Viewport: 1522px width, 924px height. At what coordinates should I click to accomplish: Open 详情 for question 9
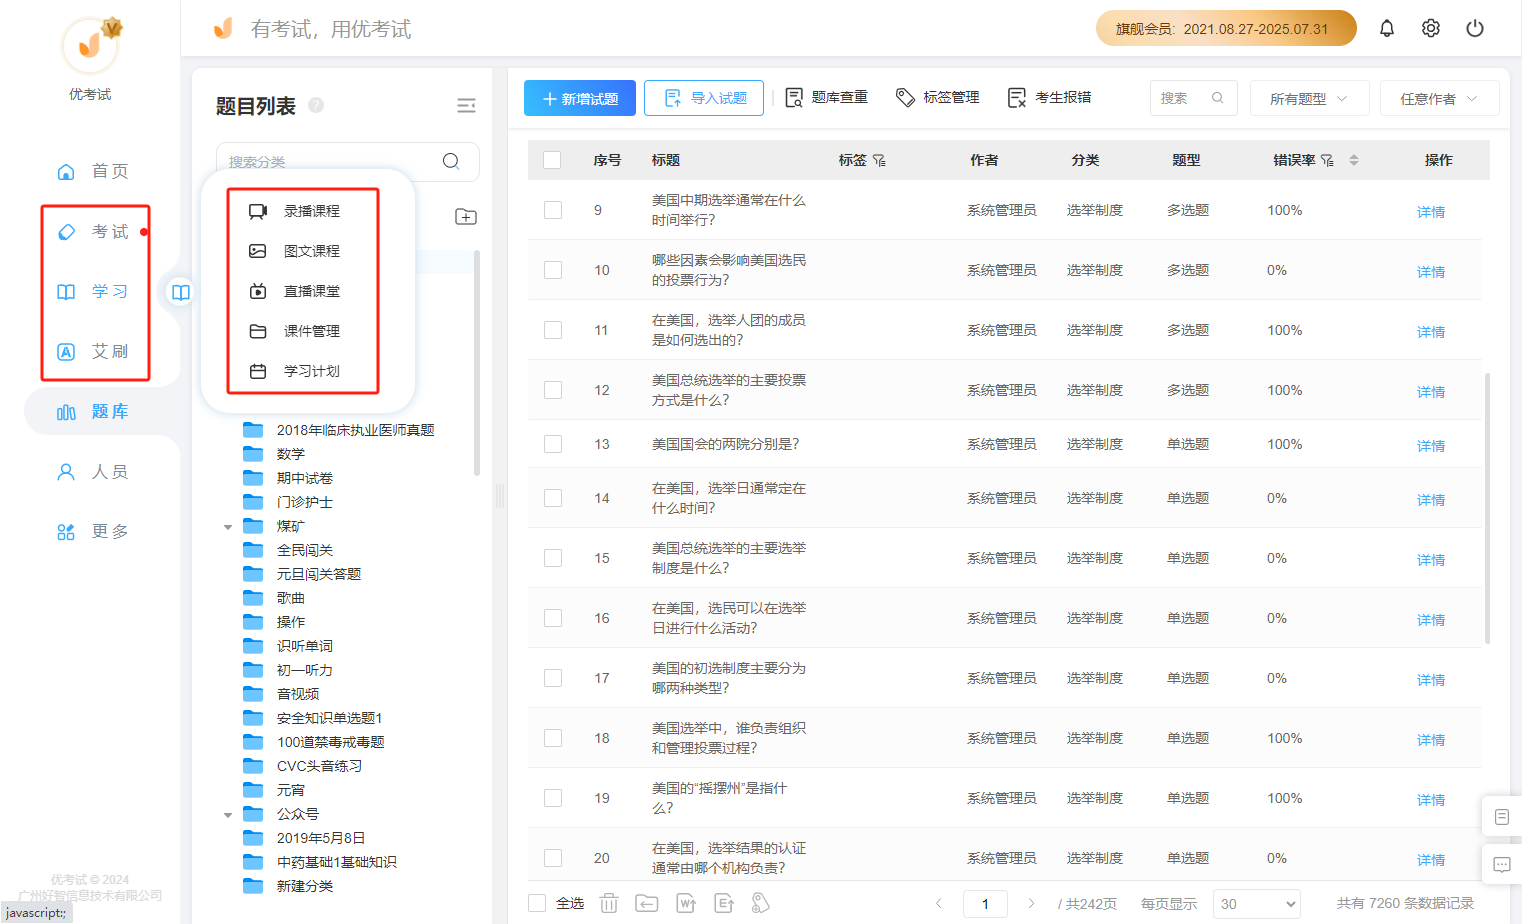pyautogui.click(x=1431, y=212)
